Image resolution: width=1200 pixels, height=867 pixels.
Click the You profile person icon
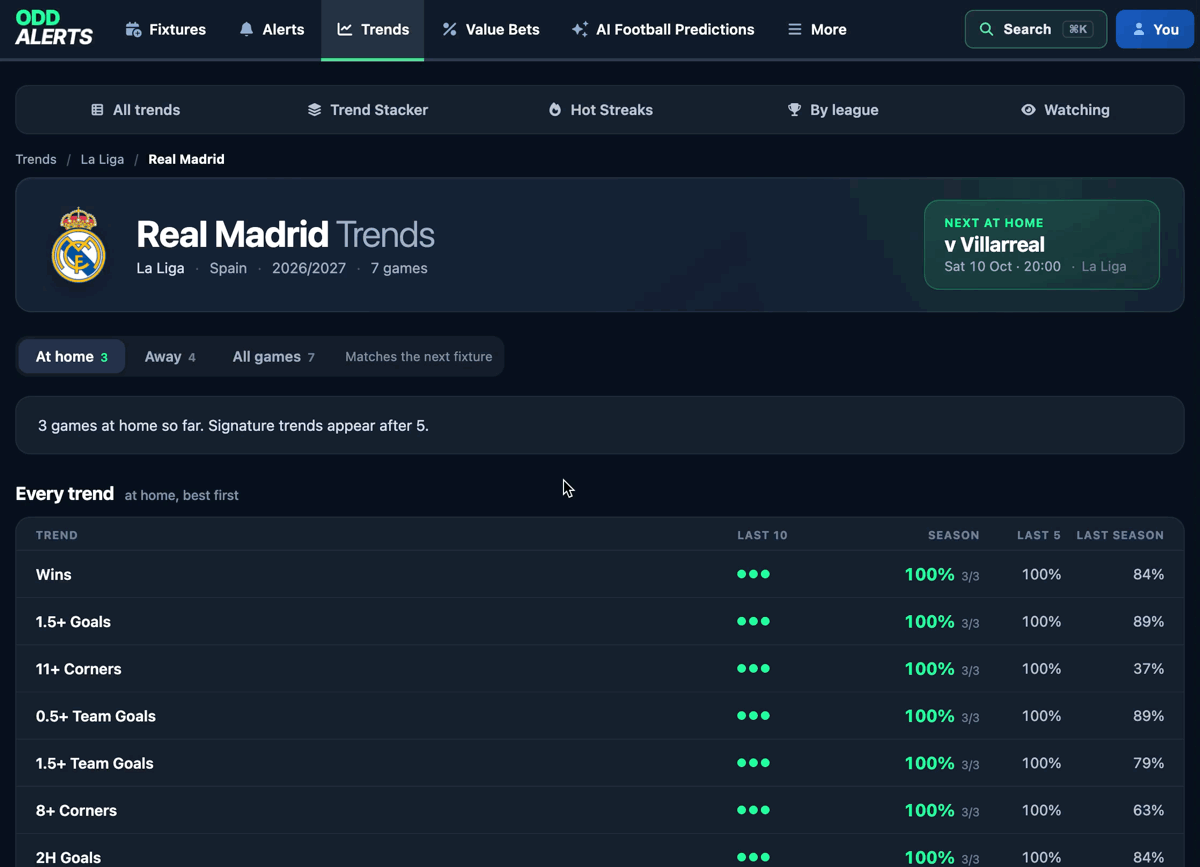(1138, 29)
